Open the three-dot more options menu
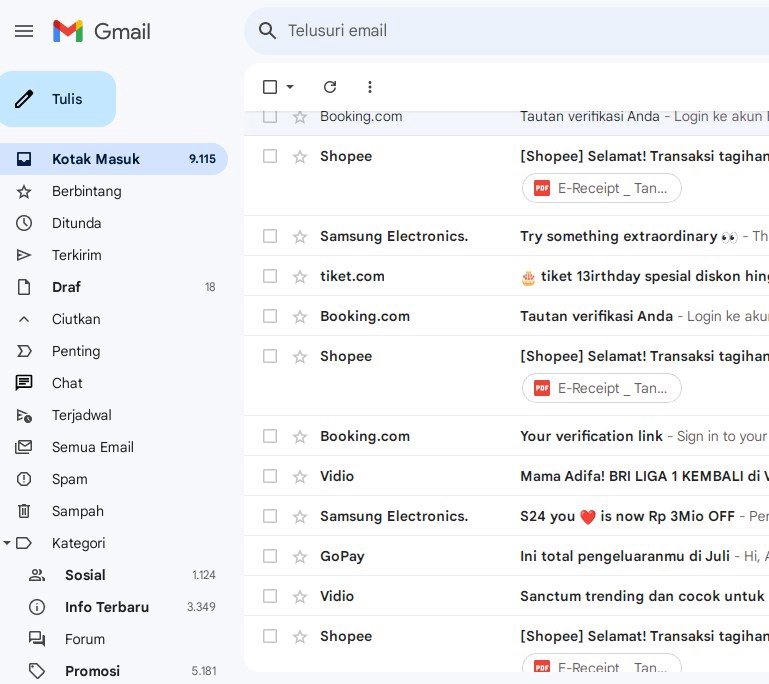The height and width of the screenshot is (684, 769). tap(370, 87)
